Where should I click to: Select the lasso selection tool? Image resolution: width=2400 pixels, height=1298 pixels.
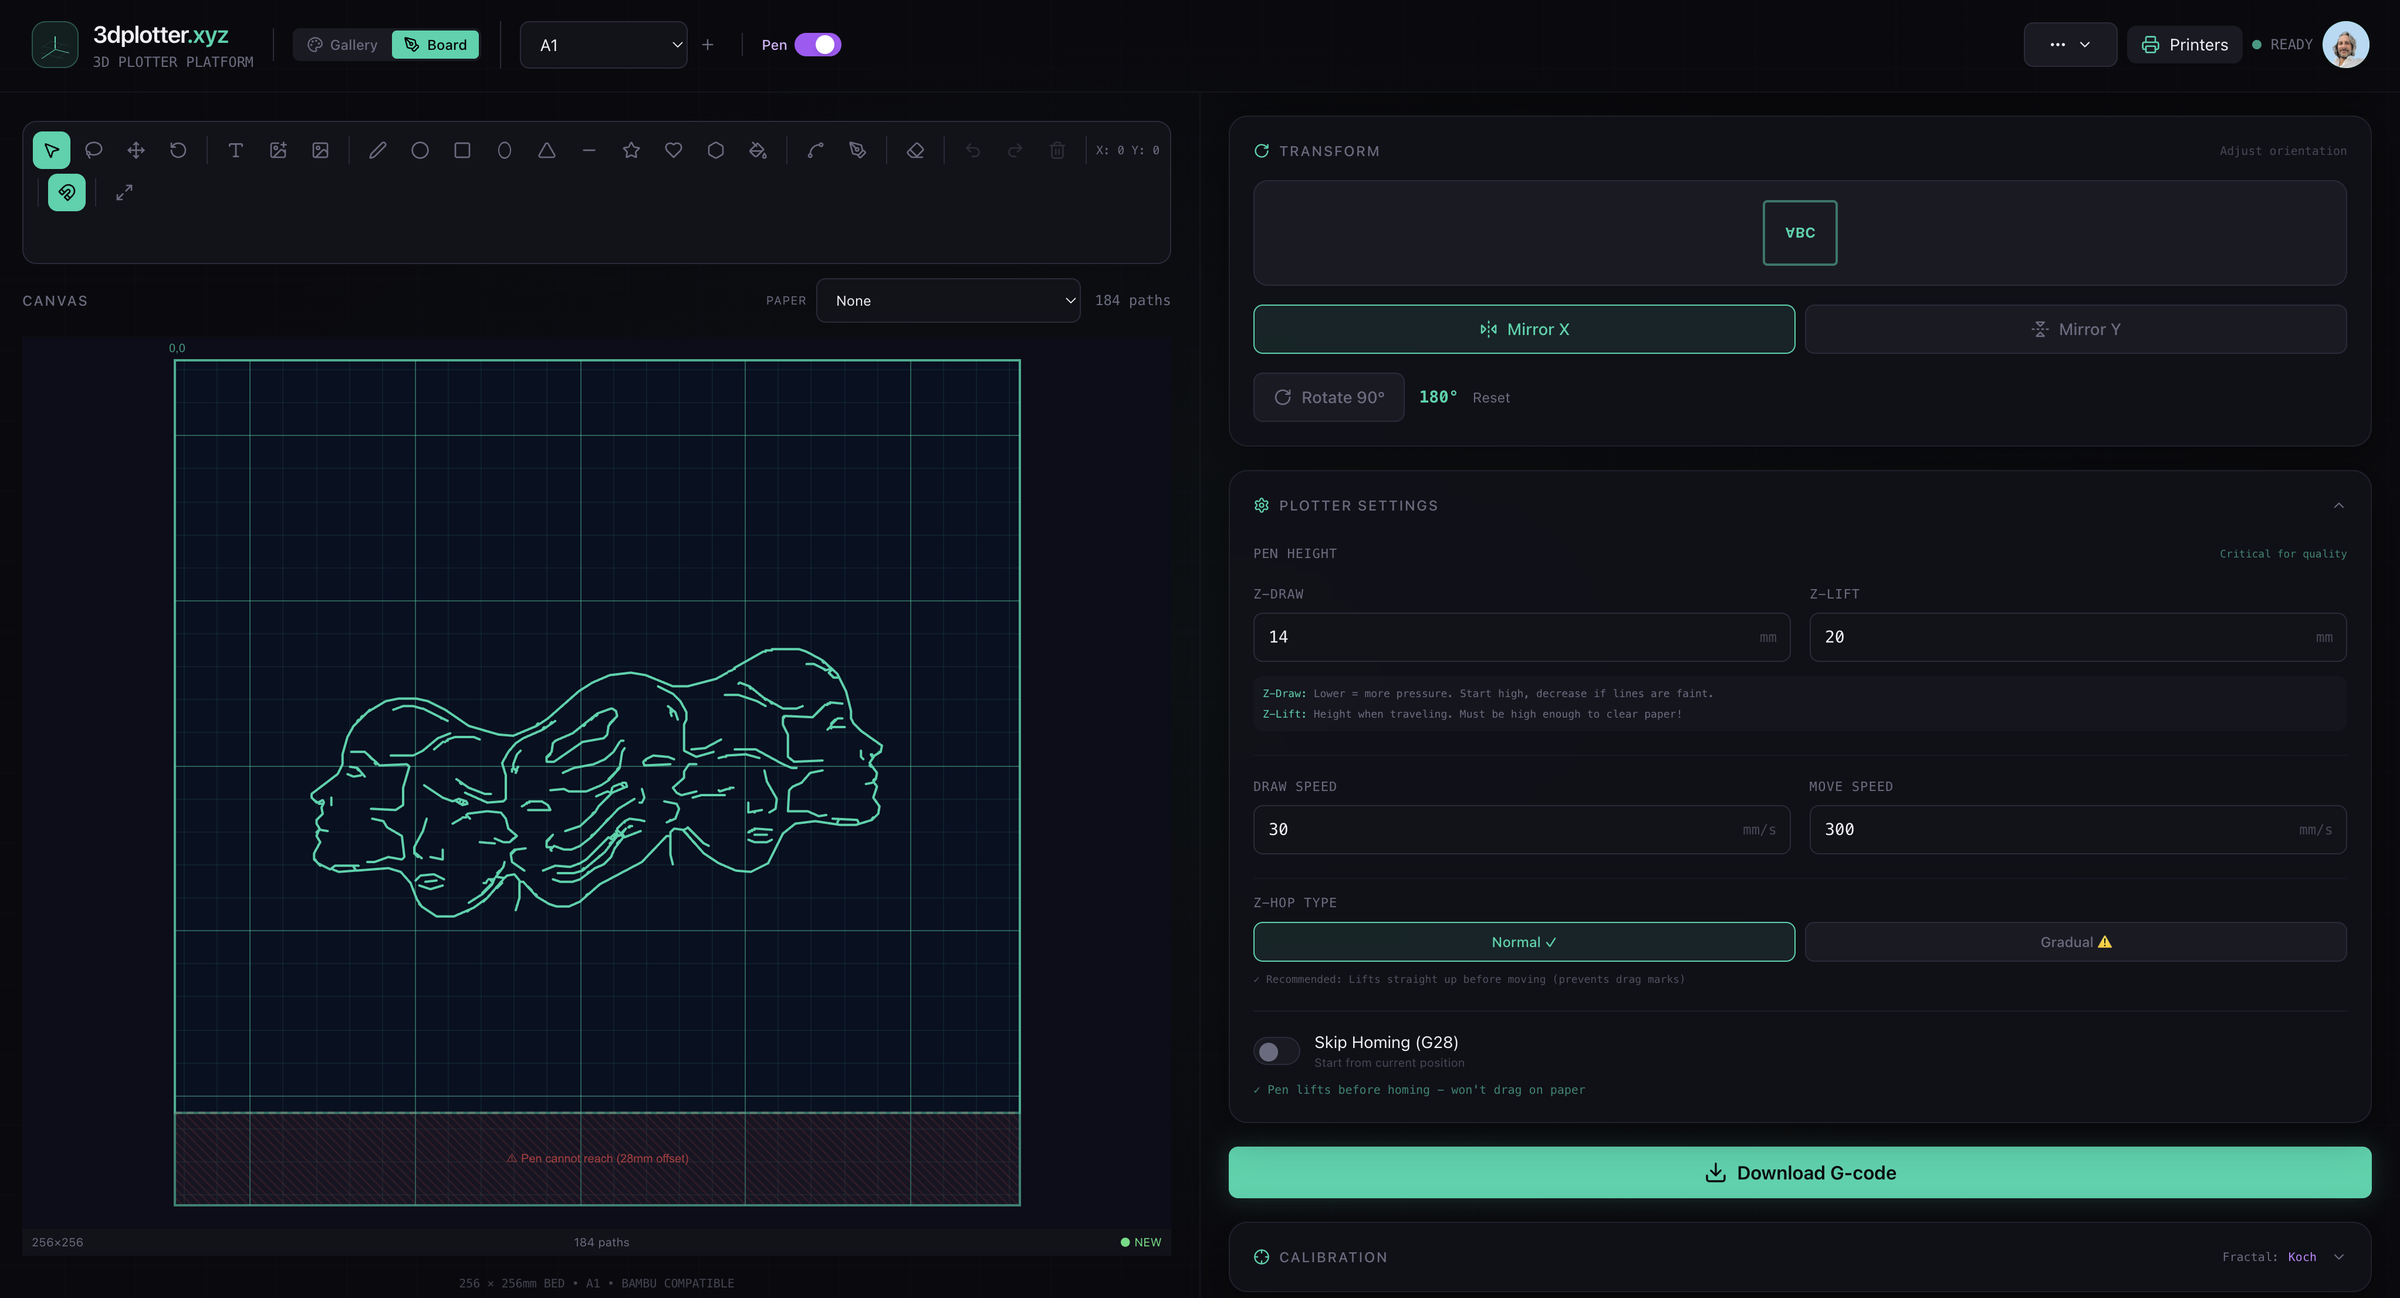pyautogui.click(x=94, y=150)
